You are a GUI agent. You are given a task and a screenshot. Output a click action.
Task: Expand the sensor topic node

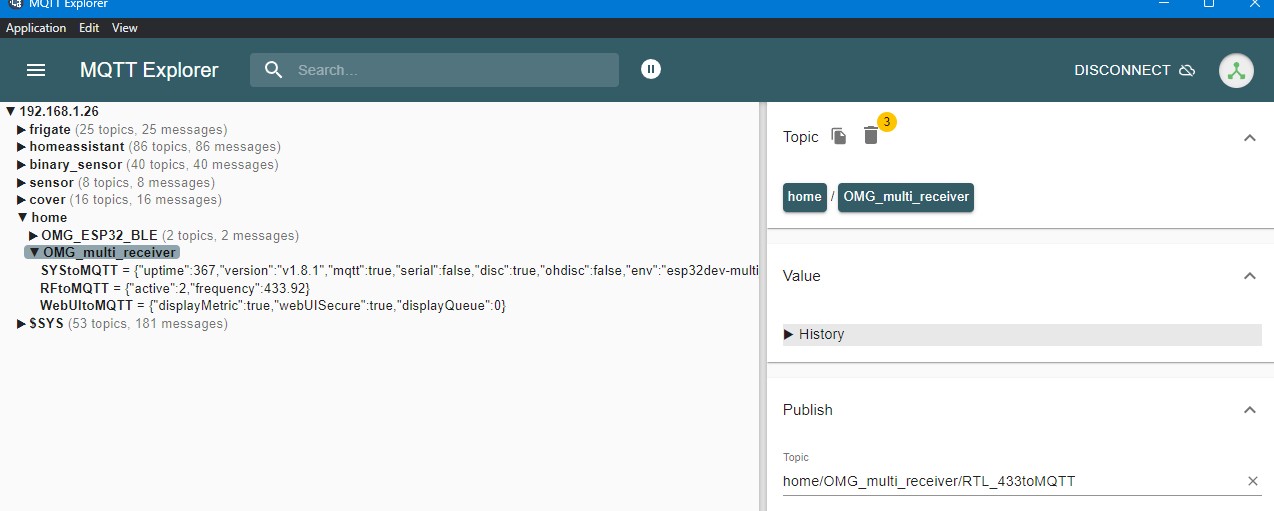[22, 183]
